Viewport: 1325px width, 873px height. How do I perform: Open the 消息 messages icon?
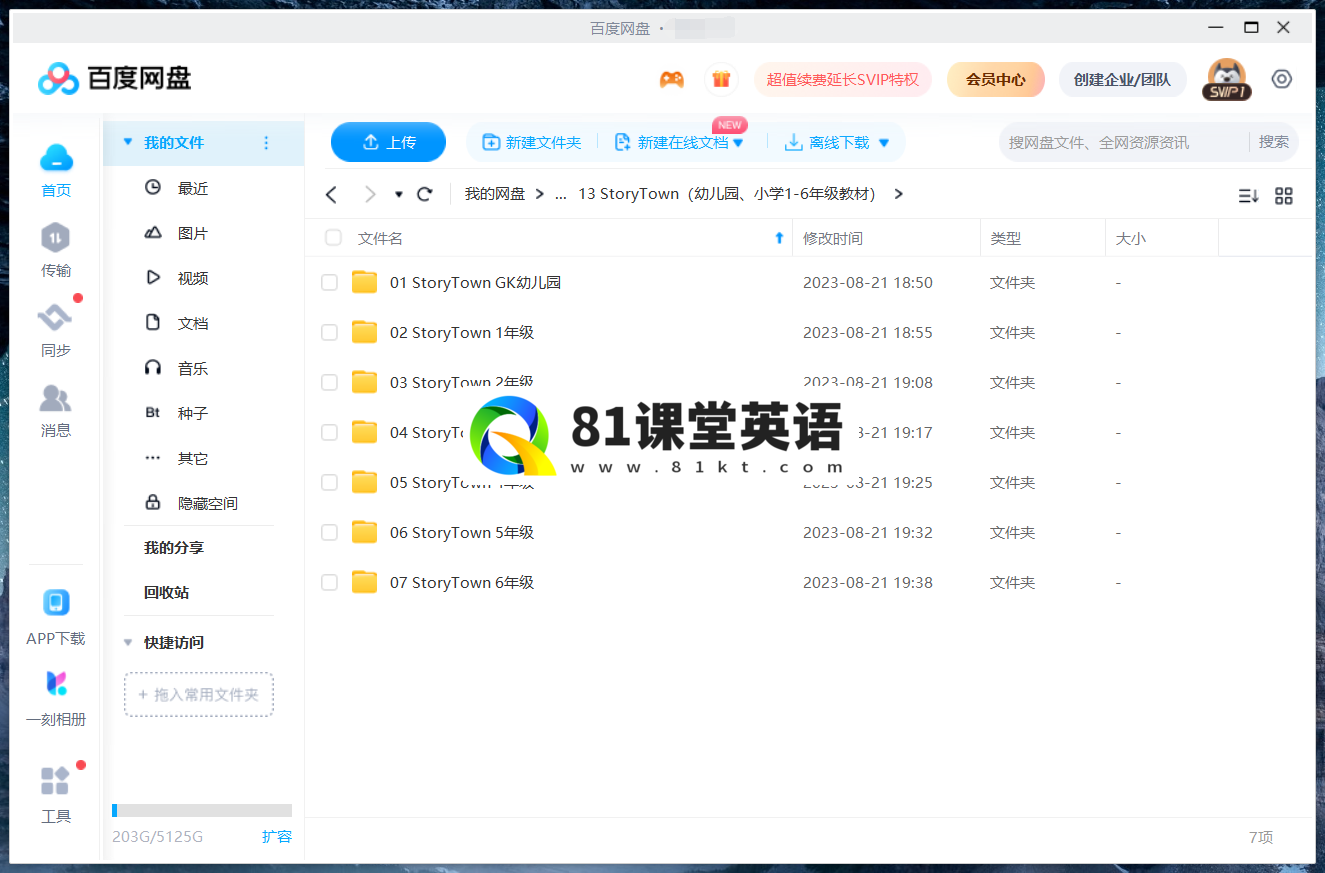click(x=56, y=398)
